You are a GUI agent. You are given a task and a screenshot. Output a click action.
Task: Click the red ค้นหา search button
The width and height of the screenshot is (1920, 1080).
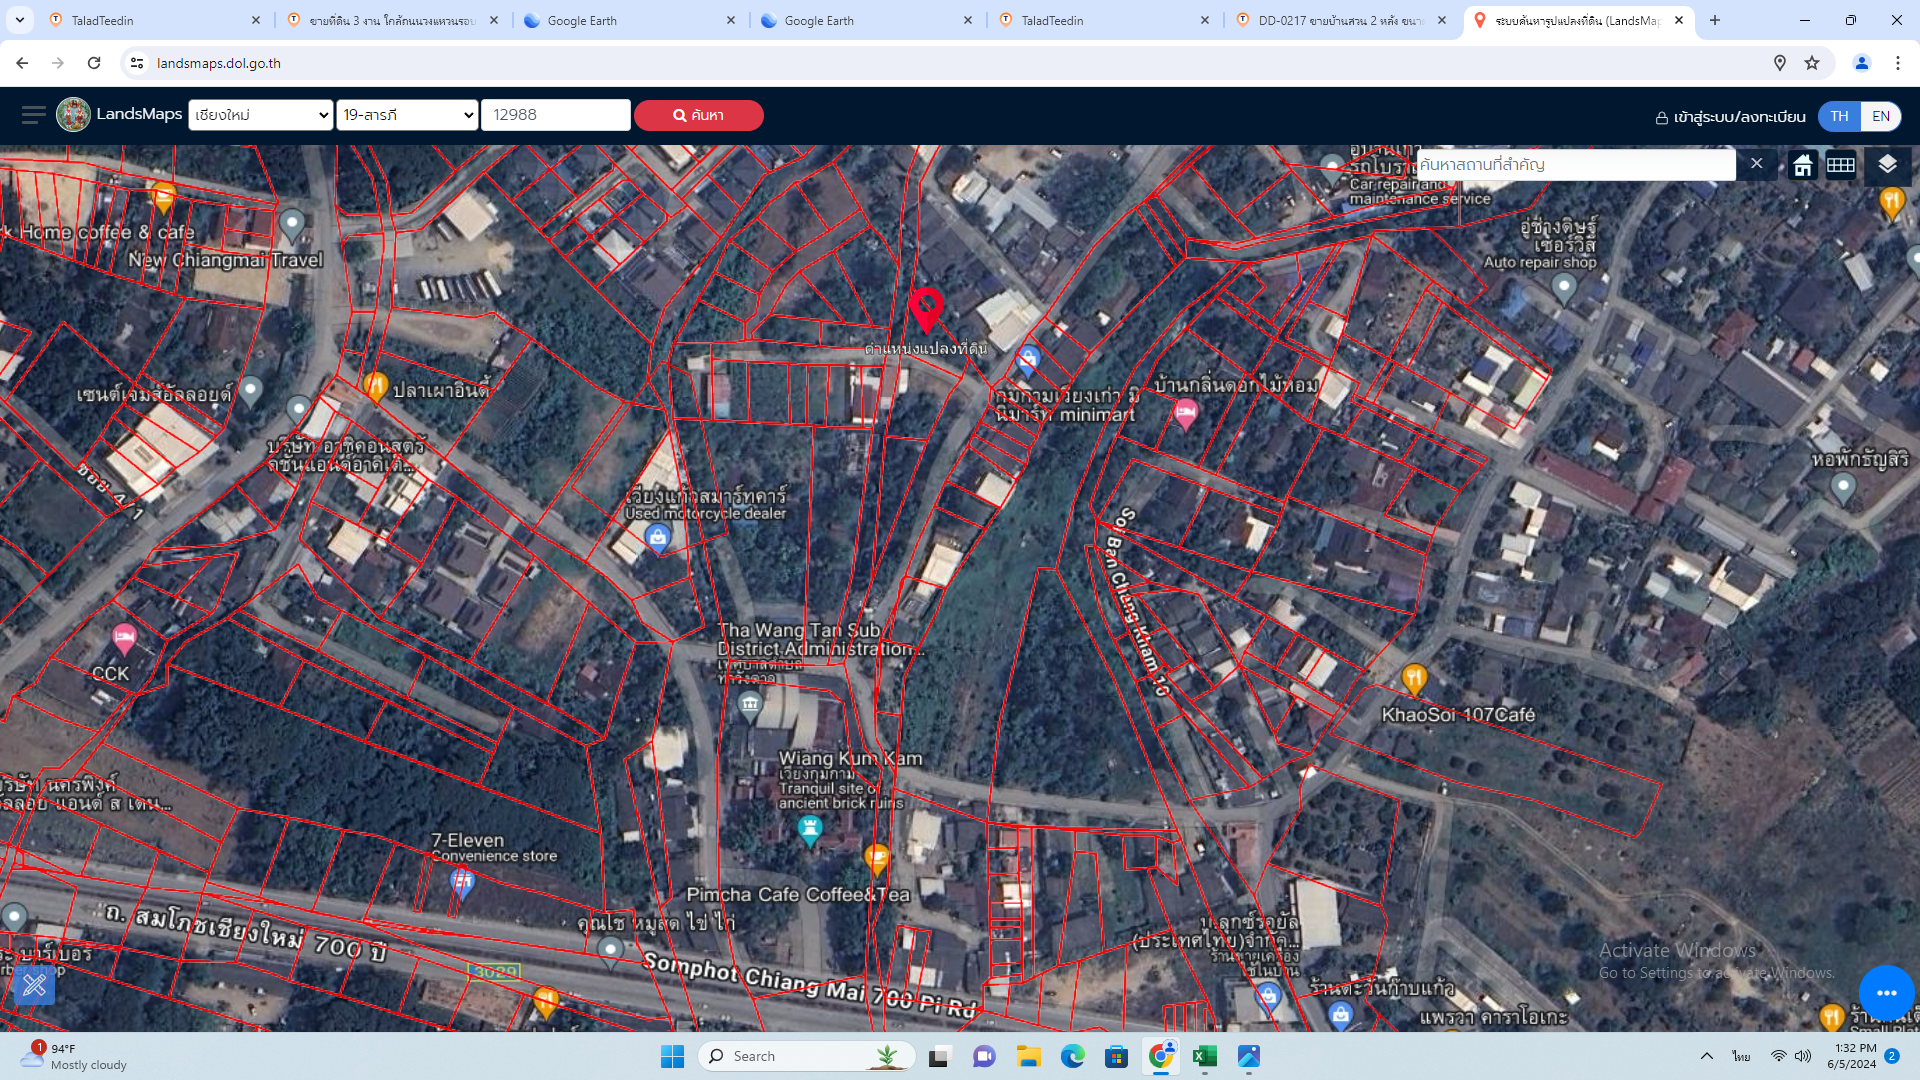click(x=698, y=115)
